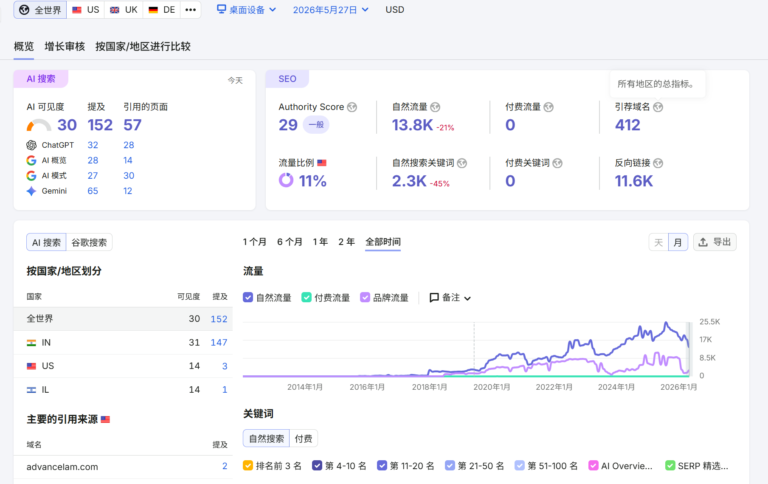The image size is (768, 484).
Task: Open the 按国家/地区进行比较 tab
Action: pos(143,47)
